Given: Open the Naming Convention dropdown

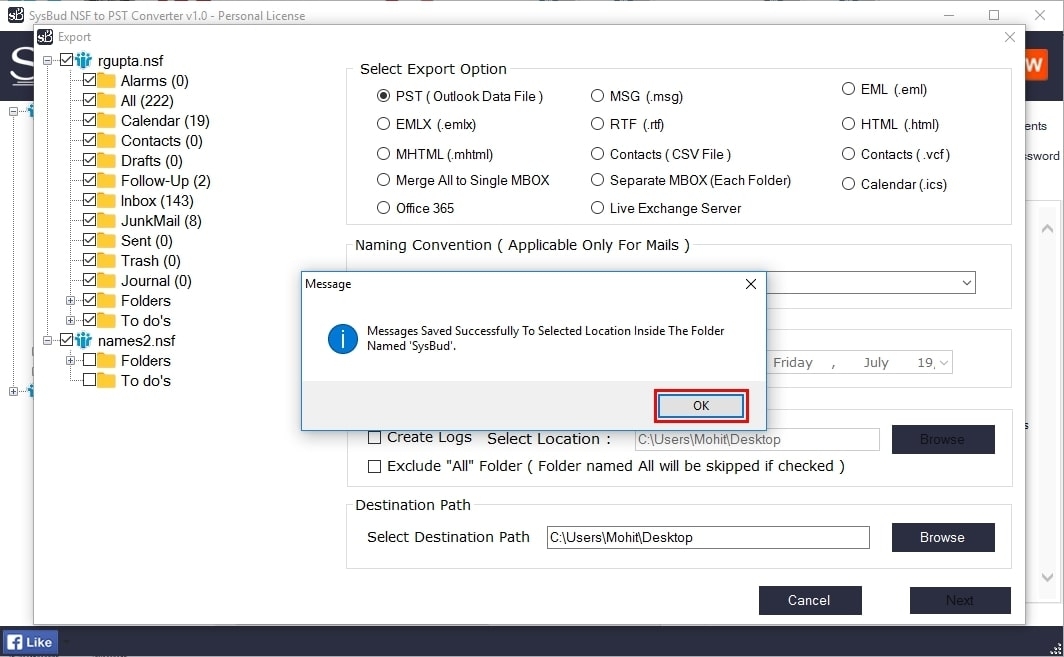Looking at the screenshot, I should (966, 282).
